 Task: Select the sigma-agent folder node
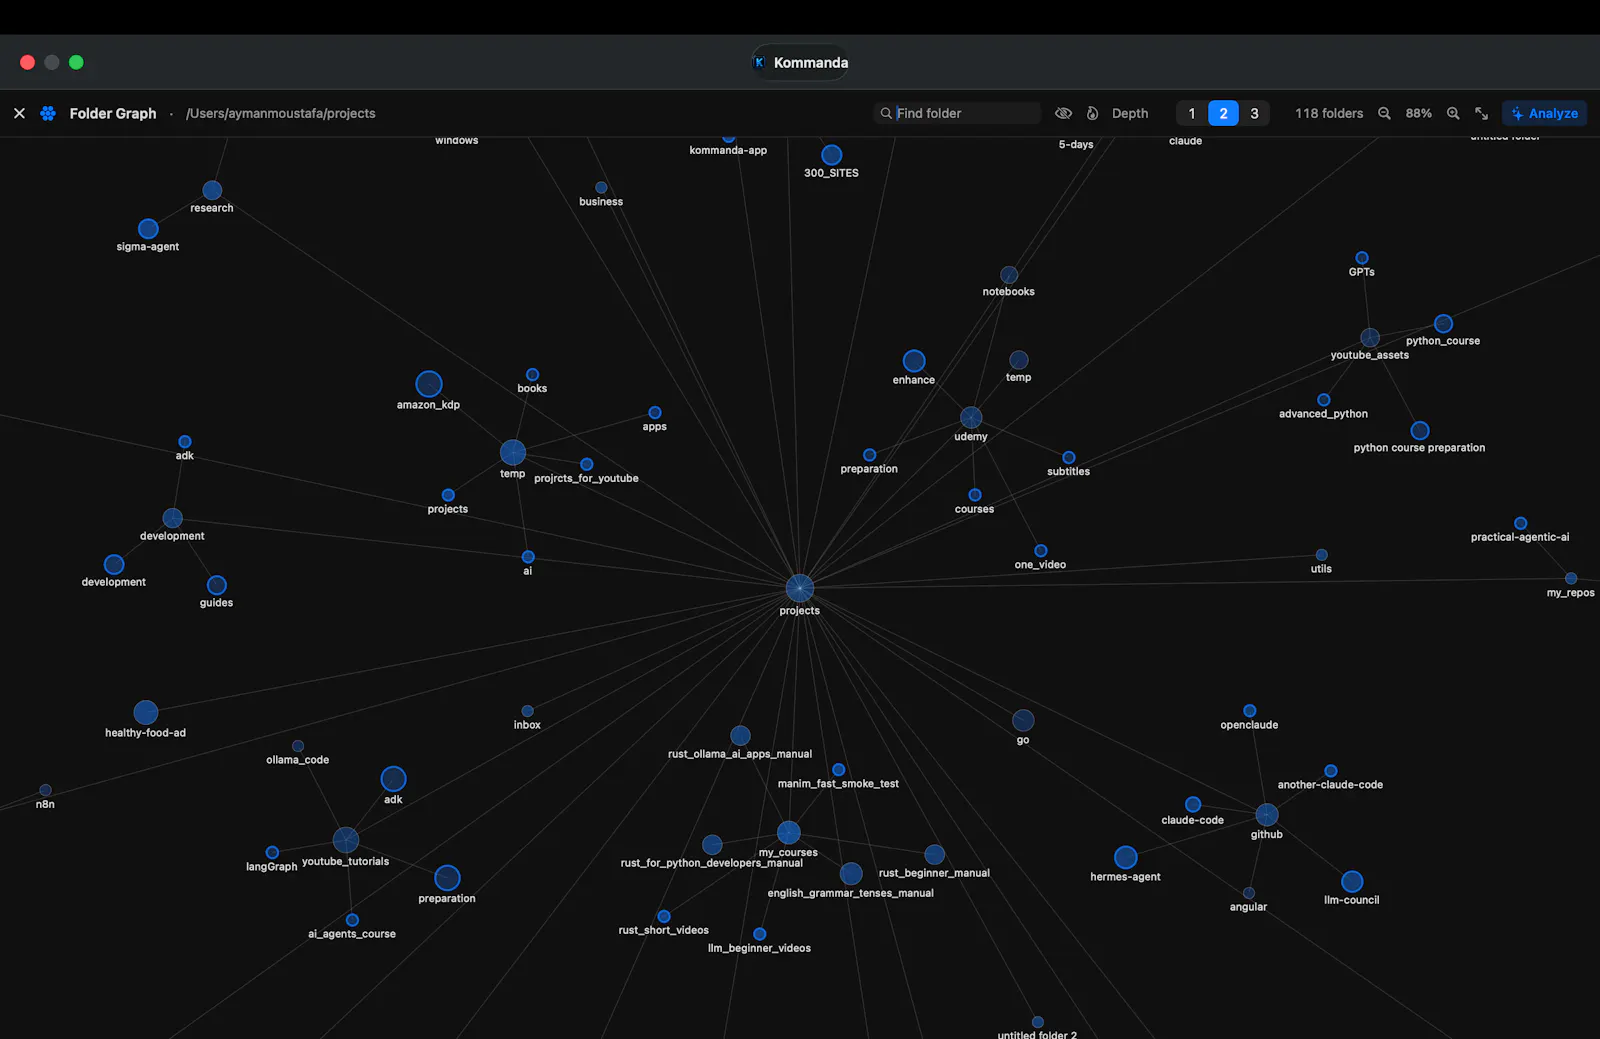pos(148,229)
